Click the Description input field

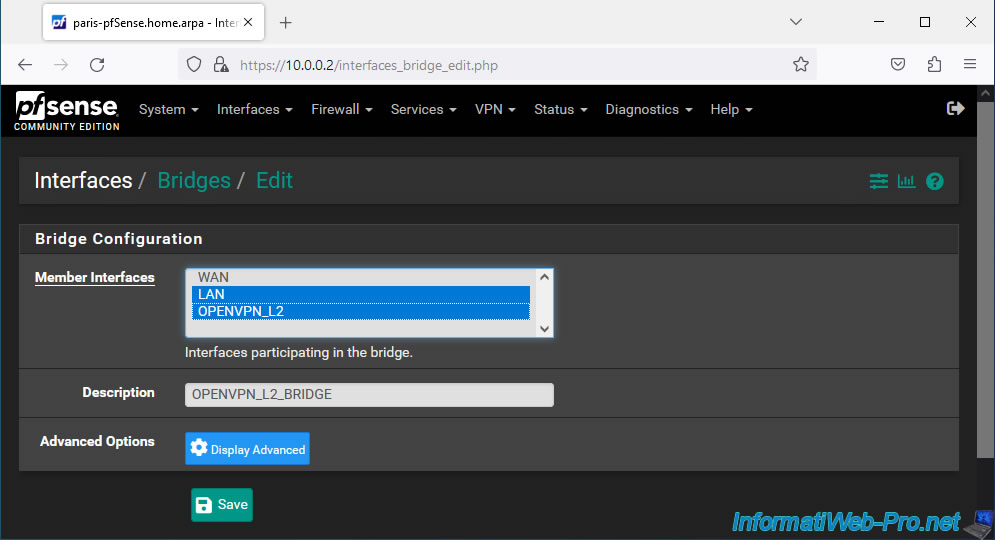(x=369, y=395)
